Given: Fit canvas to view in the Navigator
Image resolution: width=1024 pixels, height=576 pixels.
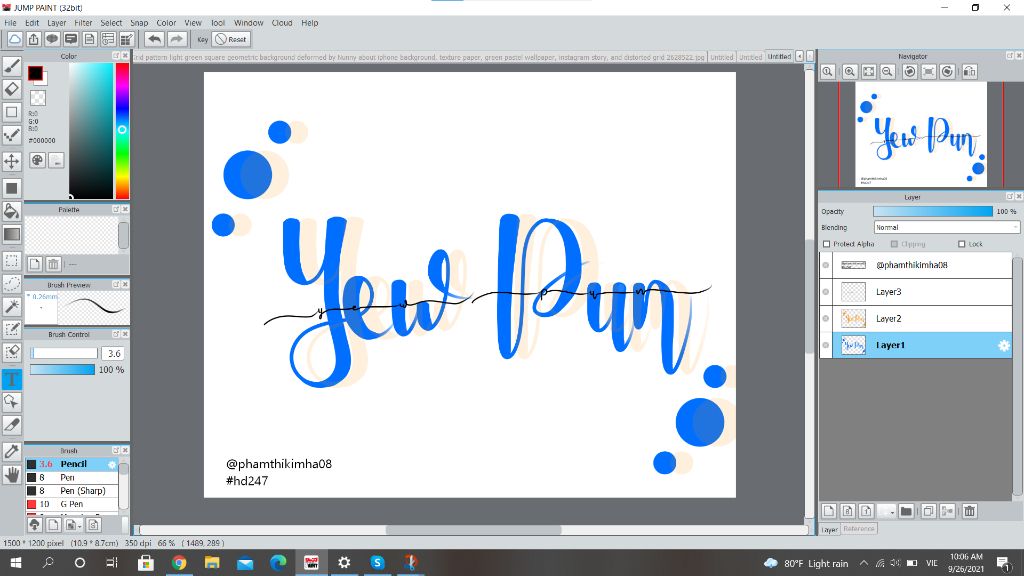Looking at the screenshot, I should click(x=869, y=72).
